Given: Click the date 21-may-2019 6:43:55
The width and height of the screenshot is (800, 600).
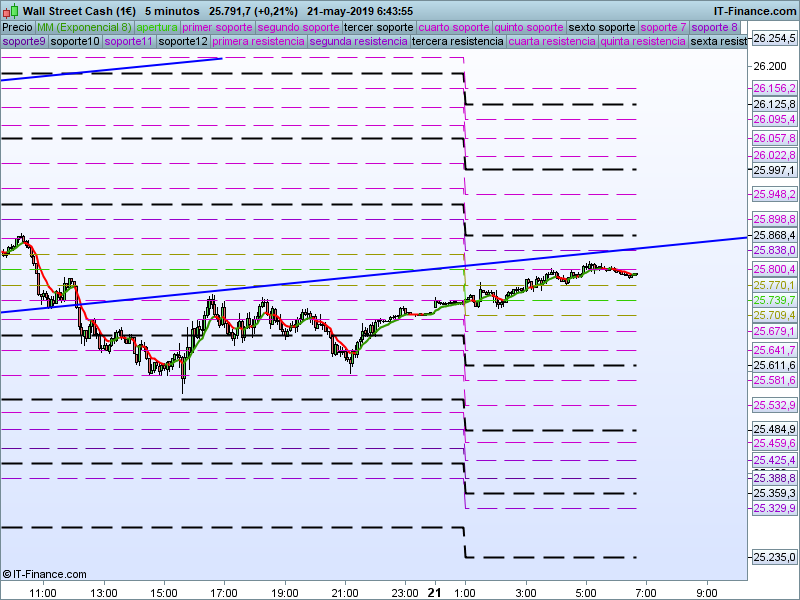Looking at the screenshot, I should pos(360,11).
